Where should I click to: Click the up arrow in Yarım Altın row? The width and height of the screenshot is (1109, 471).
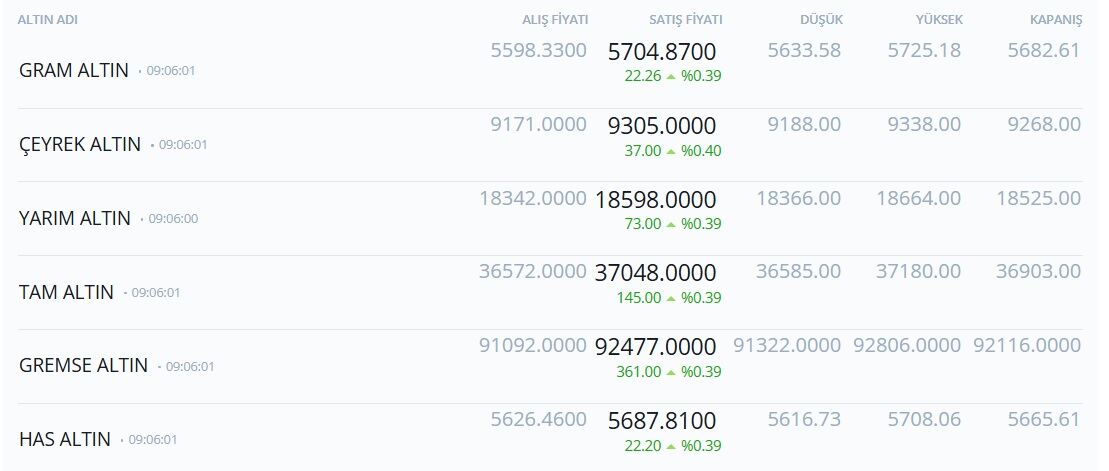tap(671, 224)
